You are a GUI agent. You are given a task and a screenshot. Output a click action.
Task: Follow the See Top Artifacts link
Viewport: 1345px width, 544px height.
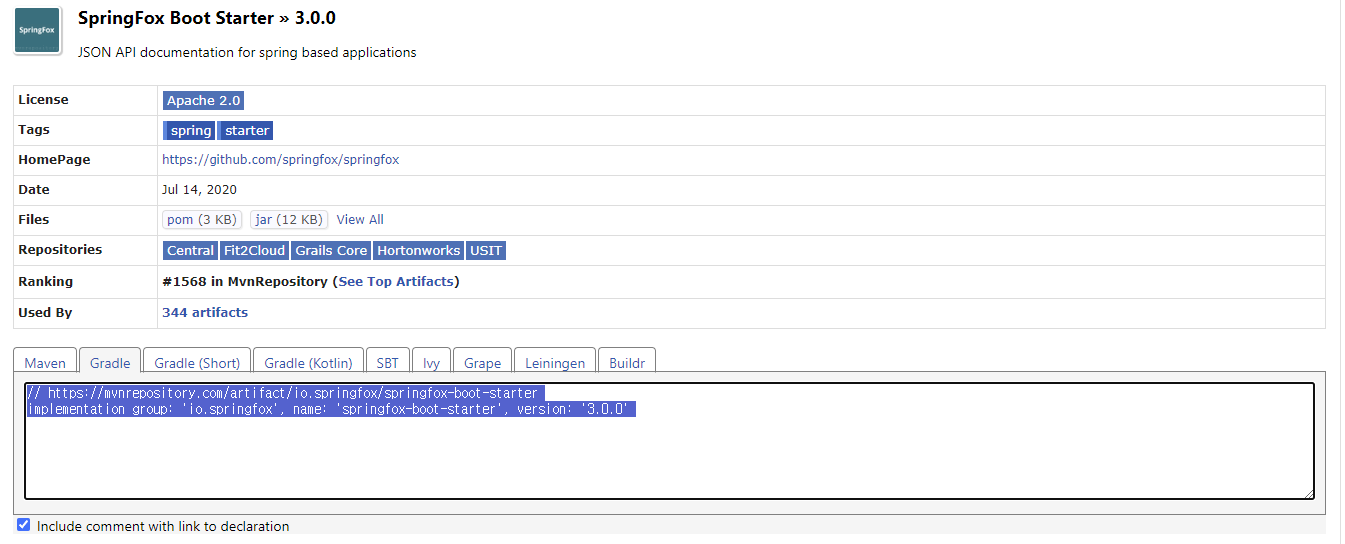[x=396, y=282]
